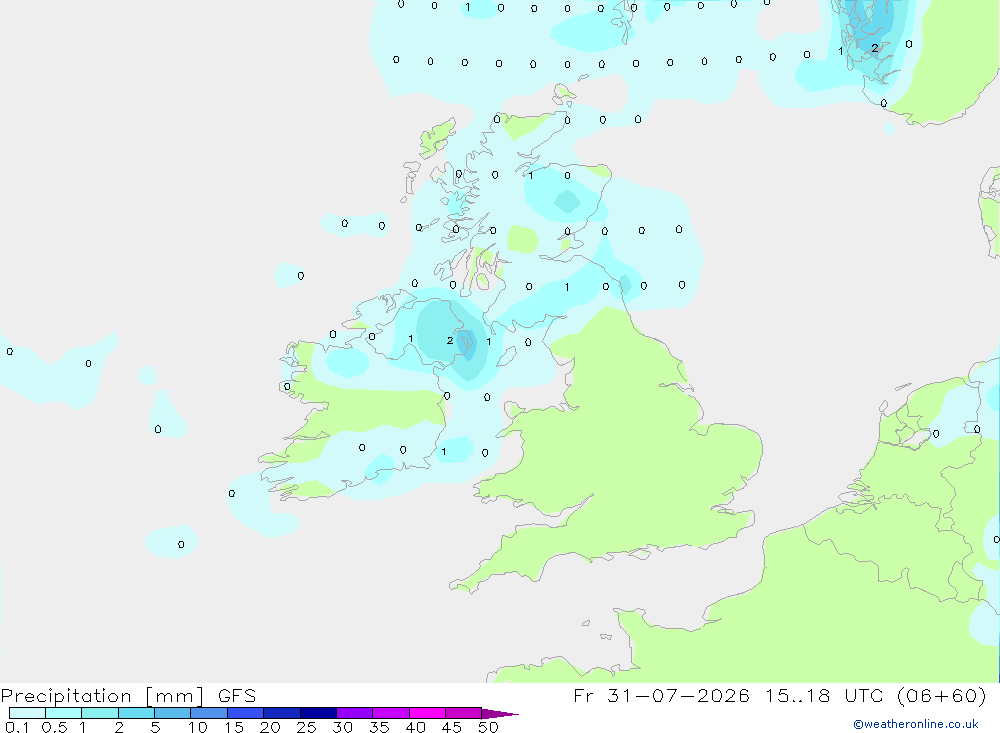The height and width of the screenshot is (733, 1000).
Task: Click the 0.1–0.5 mm legend color swatch
Action: pos(27,713)
